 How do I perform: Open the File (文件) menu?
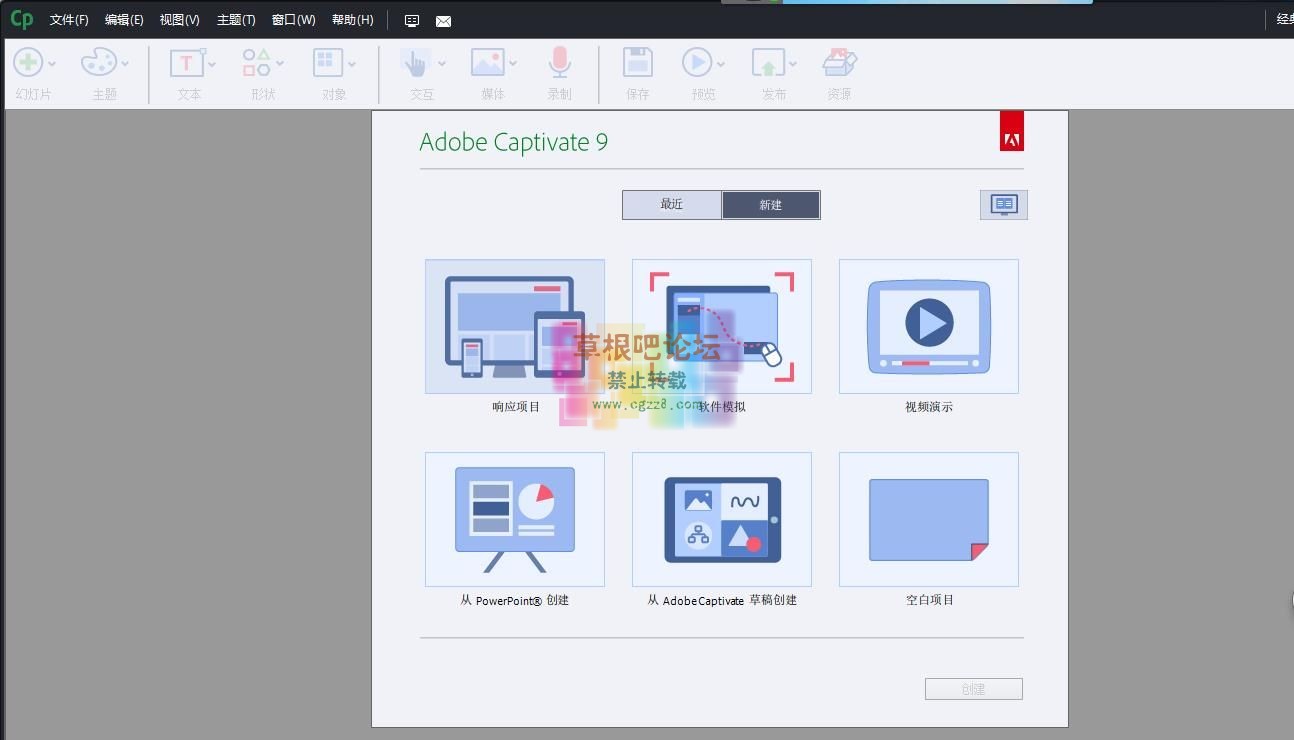click(69, 20)
